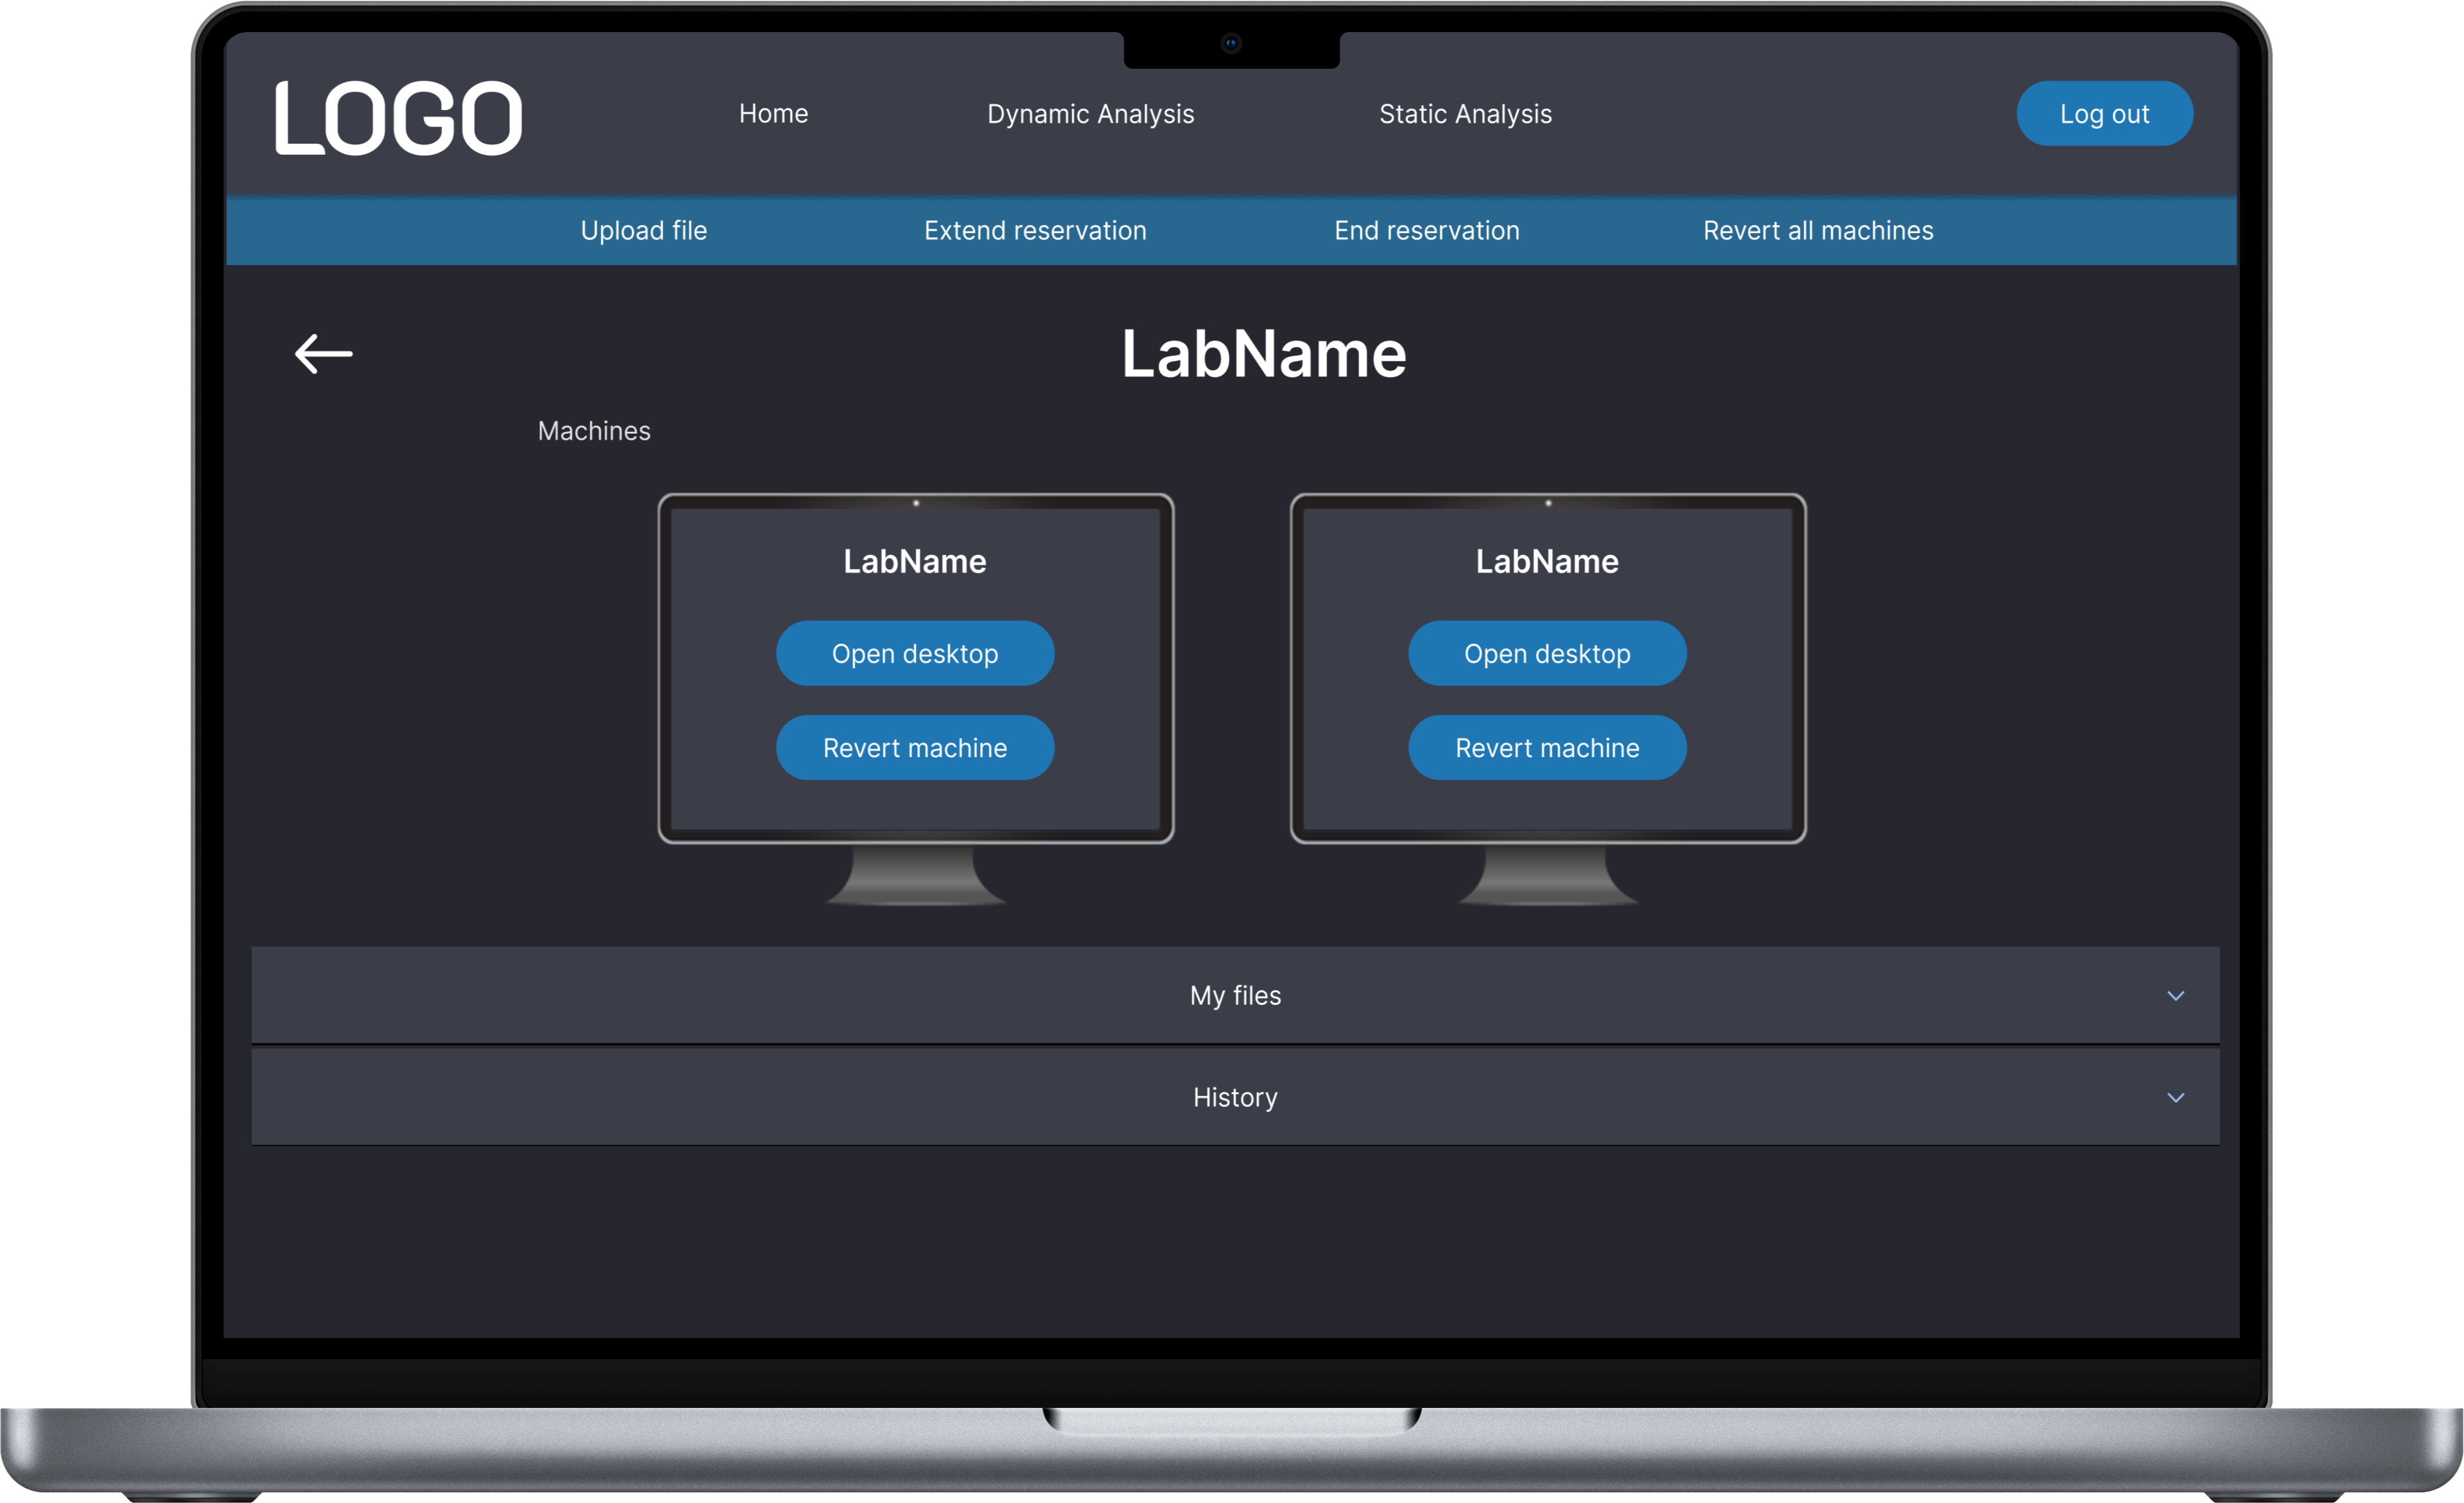Open Dynamic Analysis navigation item

coord(1090,114)
